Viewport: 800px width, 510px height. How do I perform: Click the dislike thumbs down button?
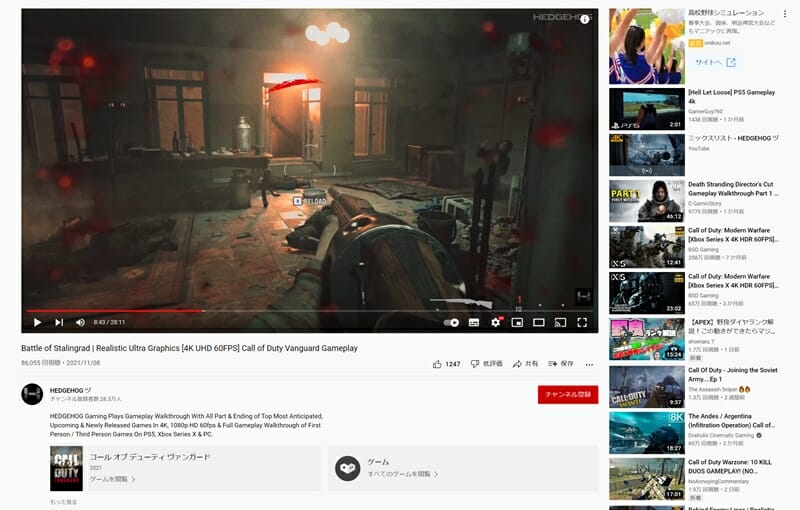point(487,364)
